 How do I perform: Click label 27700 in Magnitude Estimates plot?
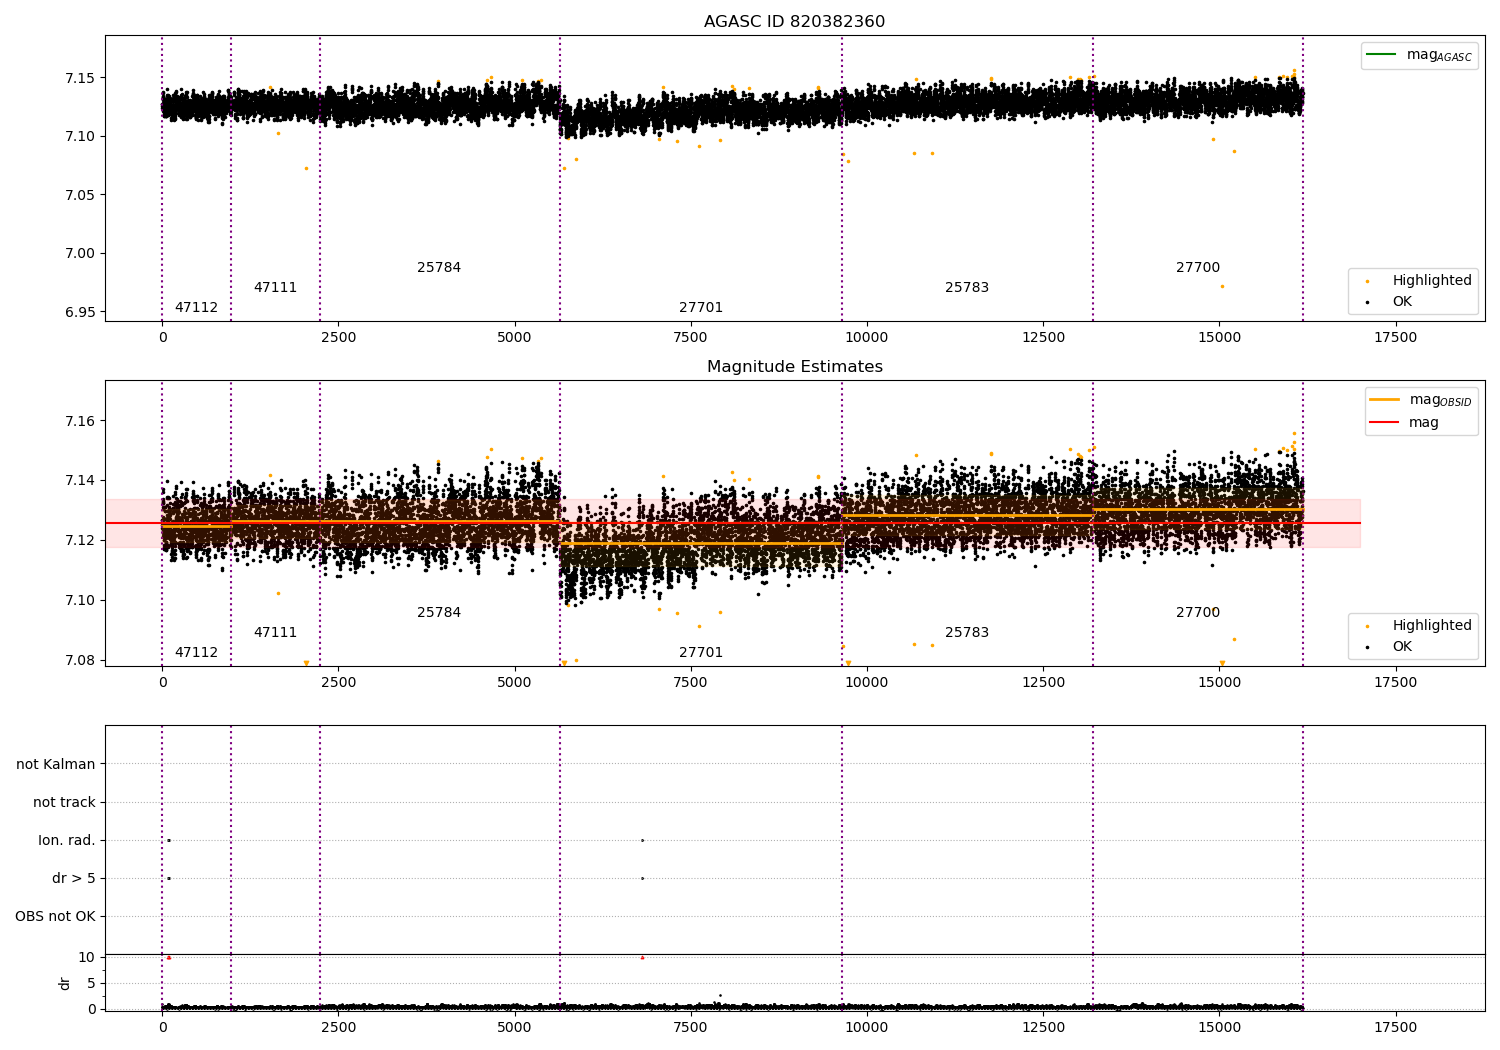(x=1198, y=613)
